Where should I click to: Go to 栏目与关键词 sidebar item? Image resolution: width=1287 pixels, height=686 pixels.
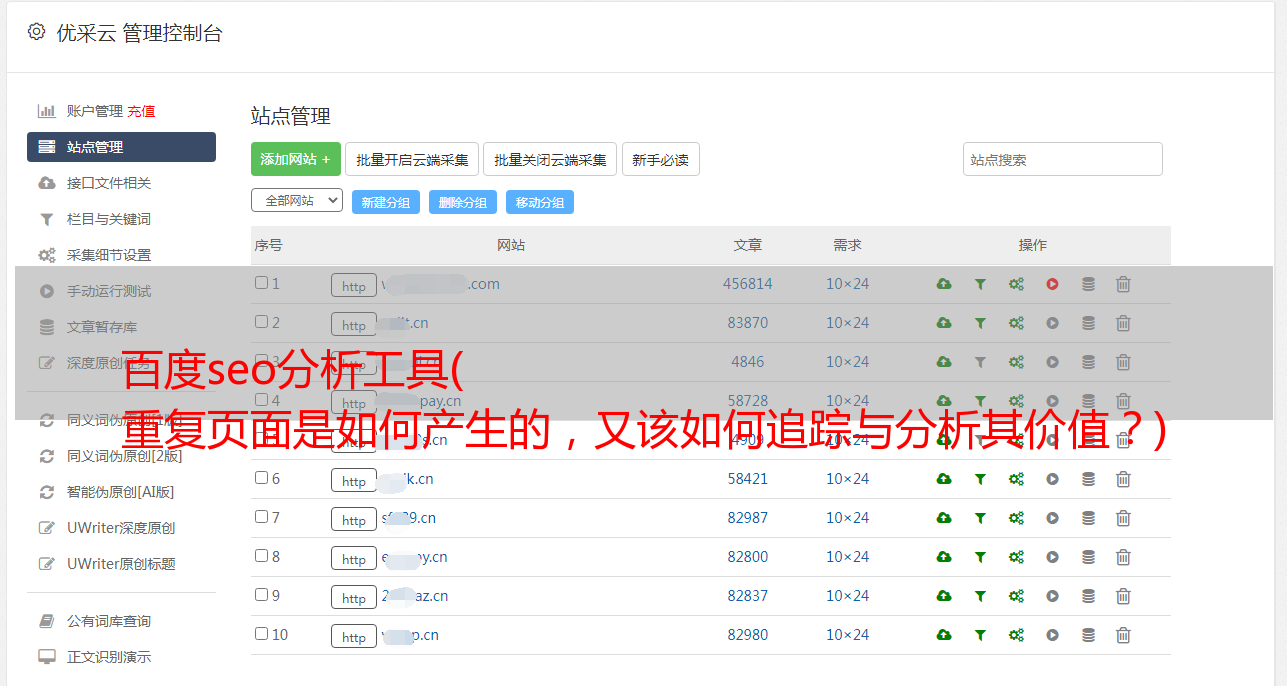[x=108, y=219]
